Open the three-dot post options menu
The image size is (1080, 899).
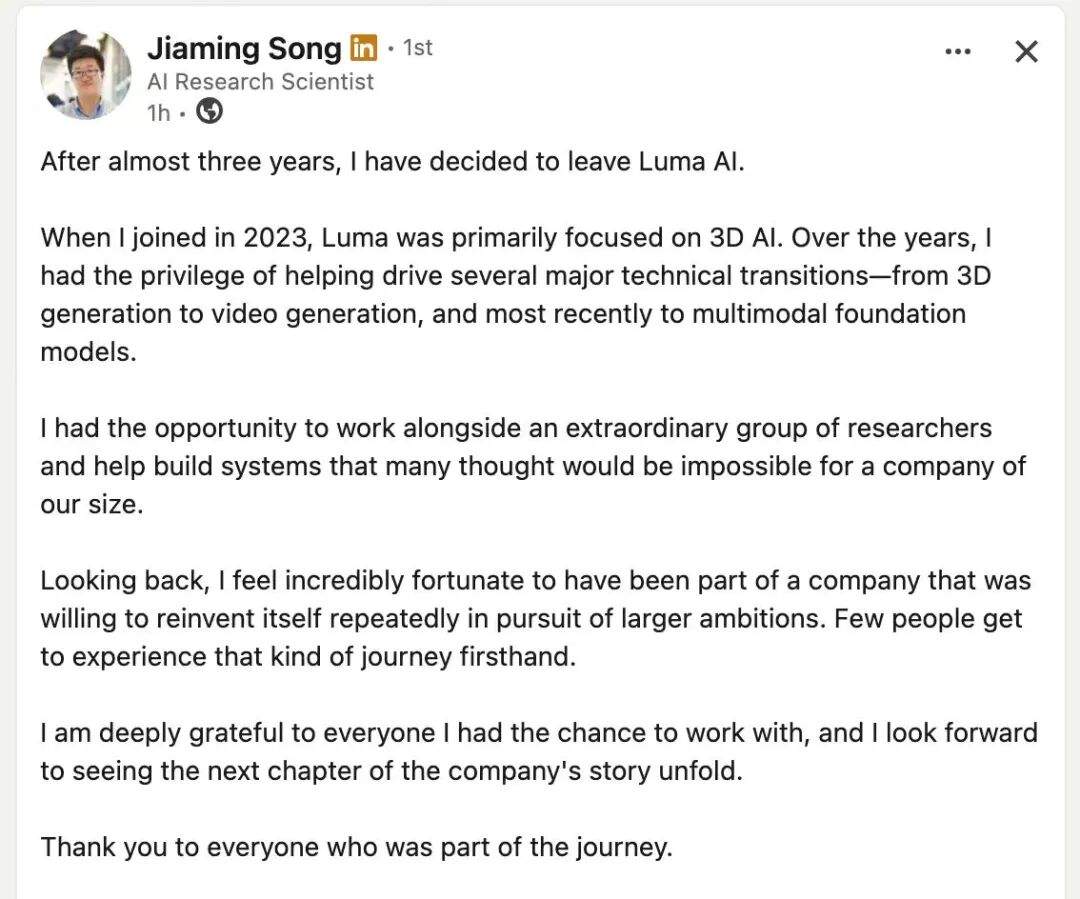coord(957,52)
